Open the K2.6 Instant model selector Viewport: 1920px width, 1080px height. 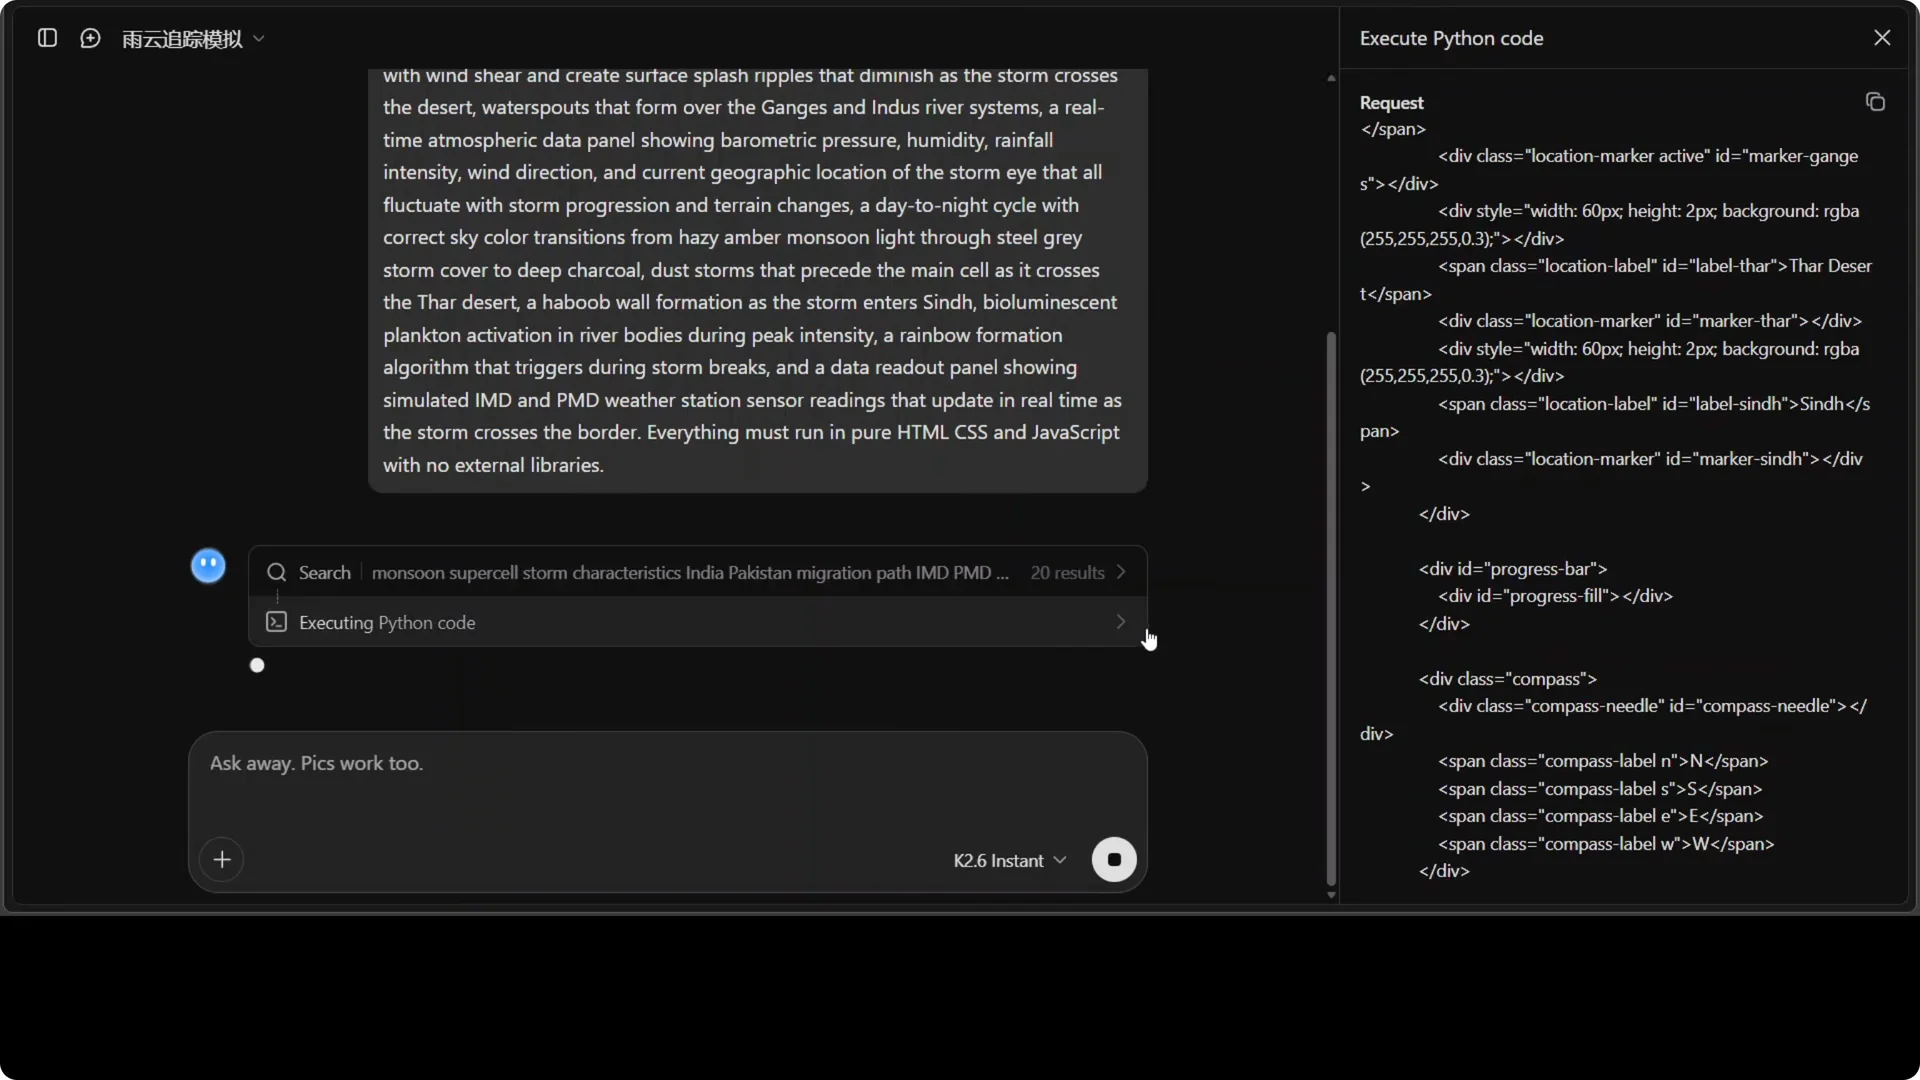[1010, 861]
